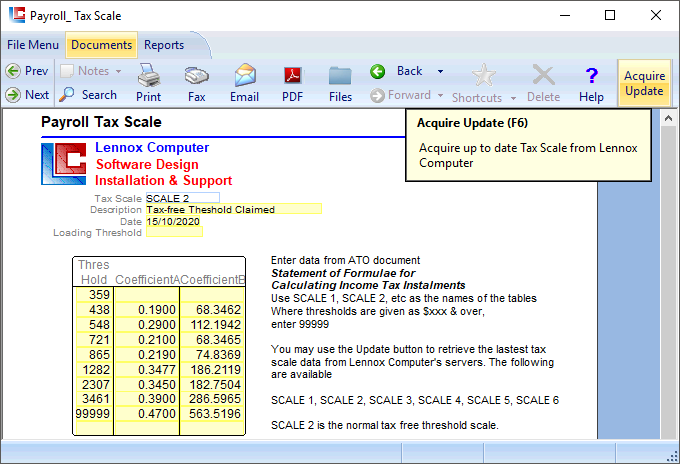Click the Tax Scale field SCALE 2

[x=183, y=198]
